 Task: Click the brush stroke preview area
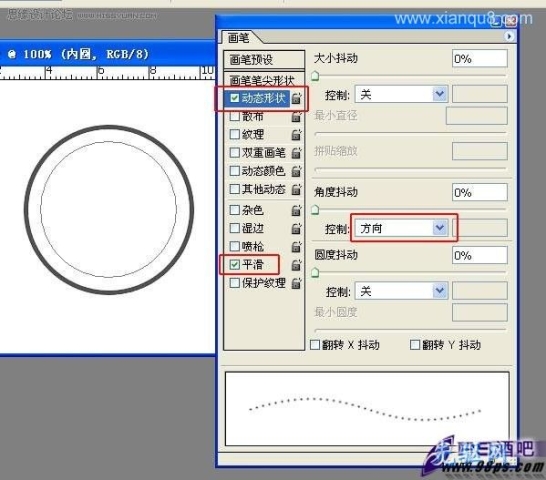367,409
